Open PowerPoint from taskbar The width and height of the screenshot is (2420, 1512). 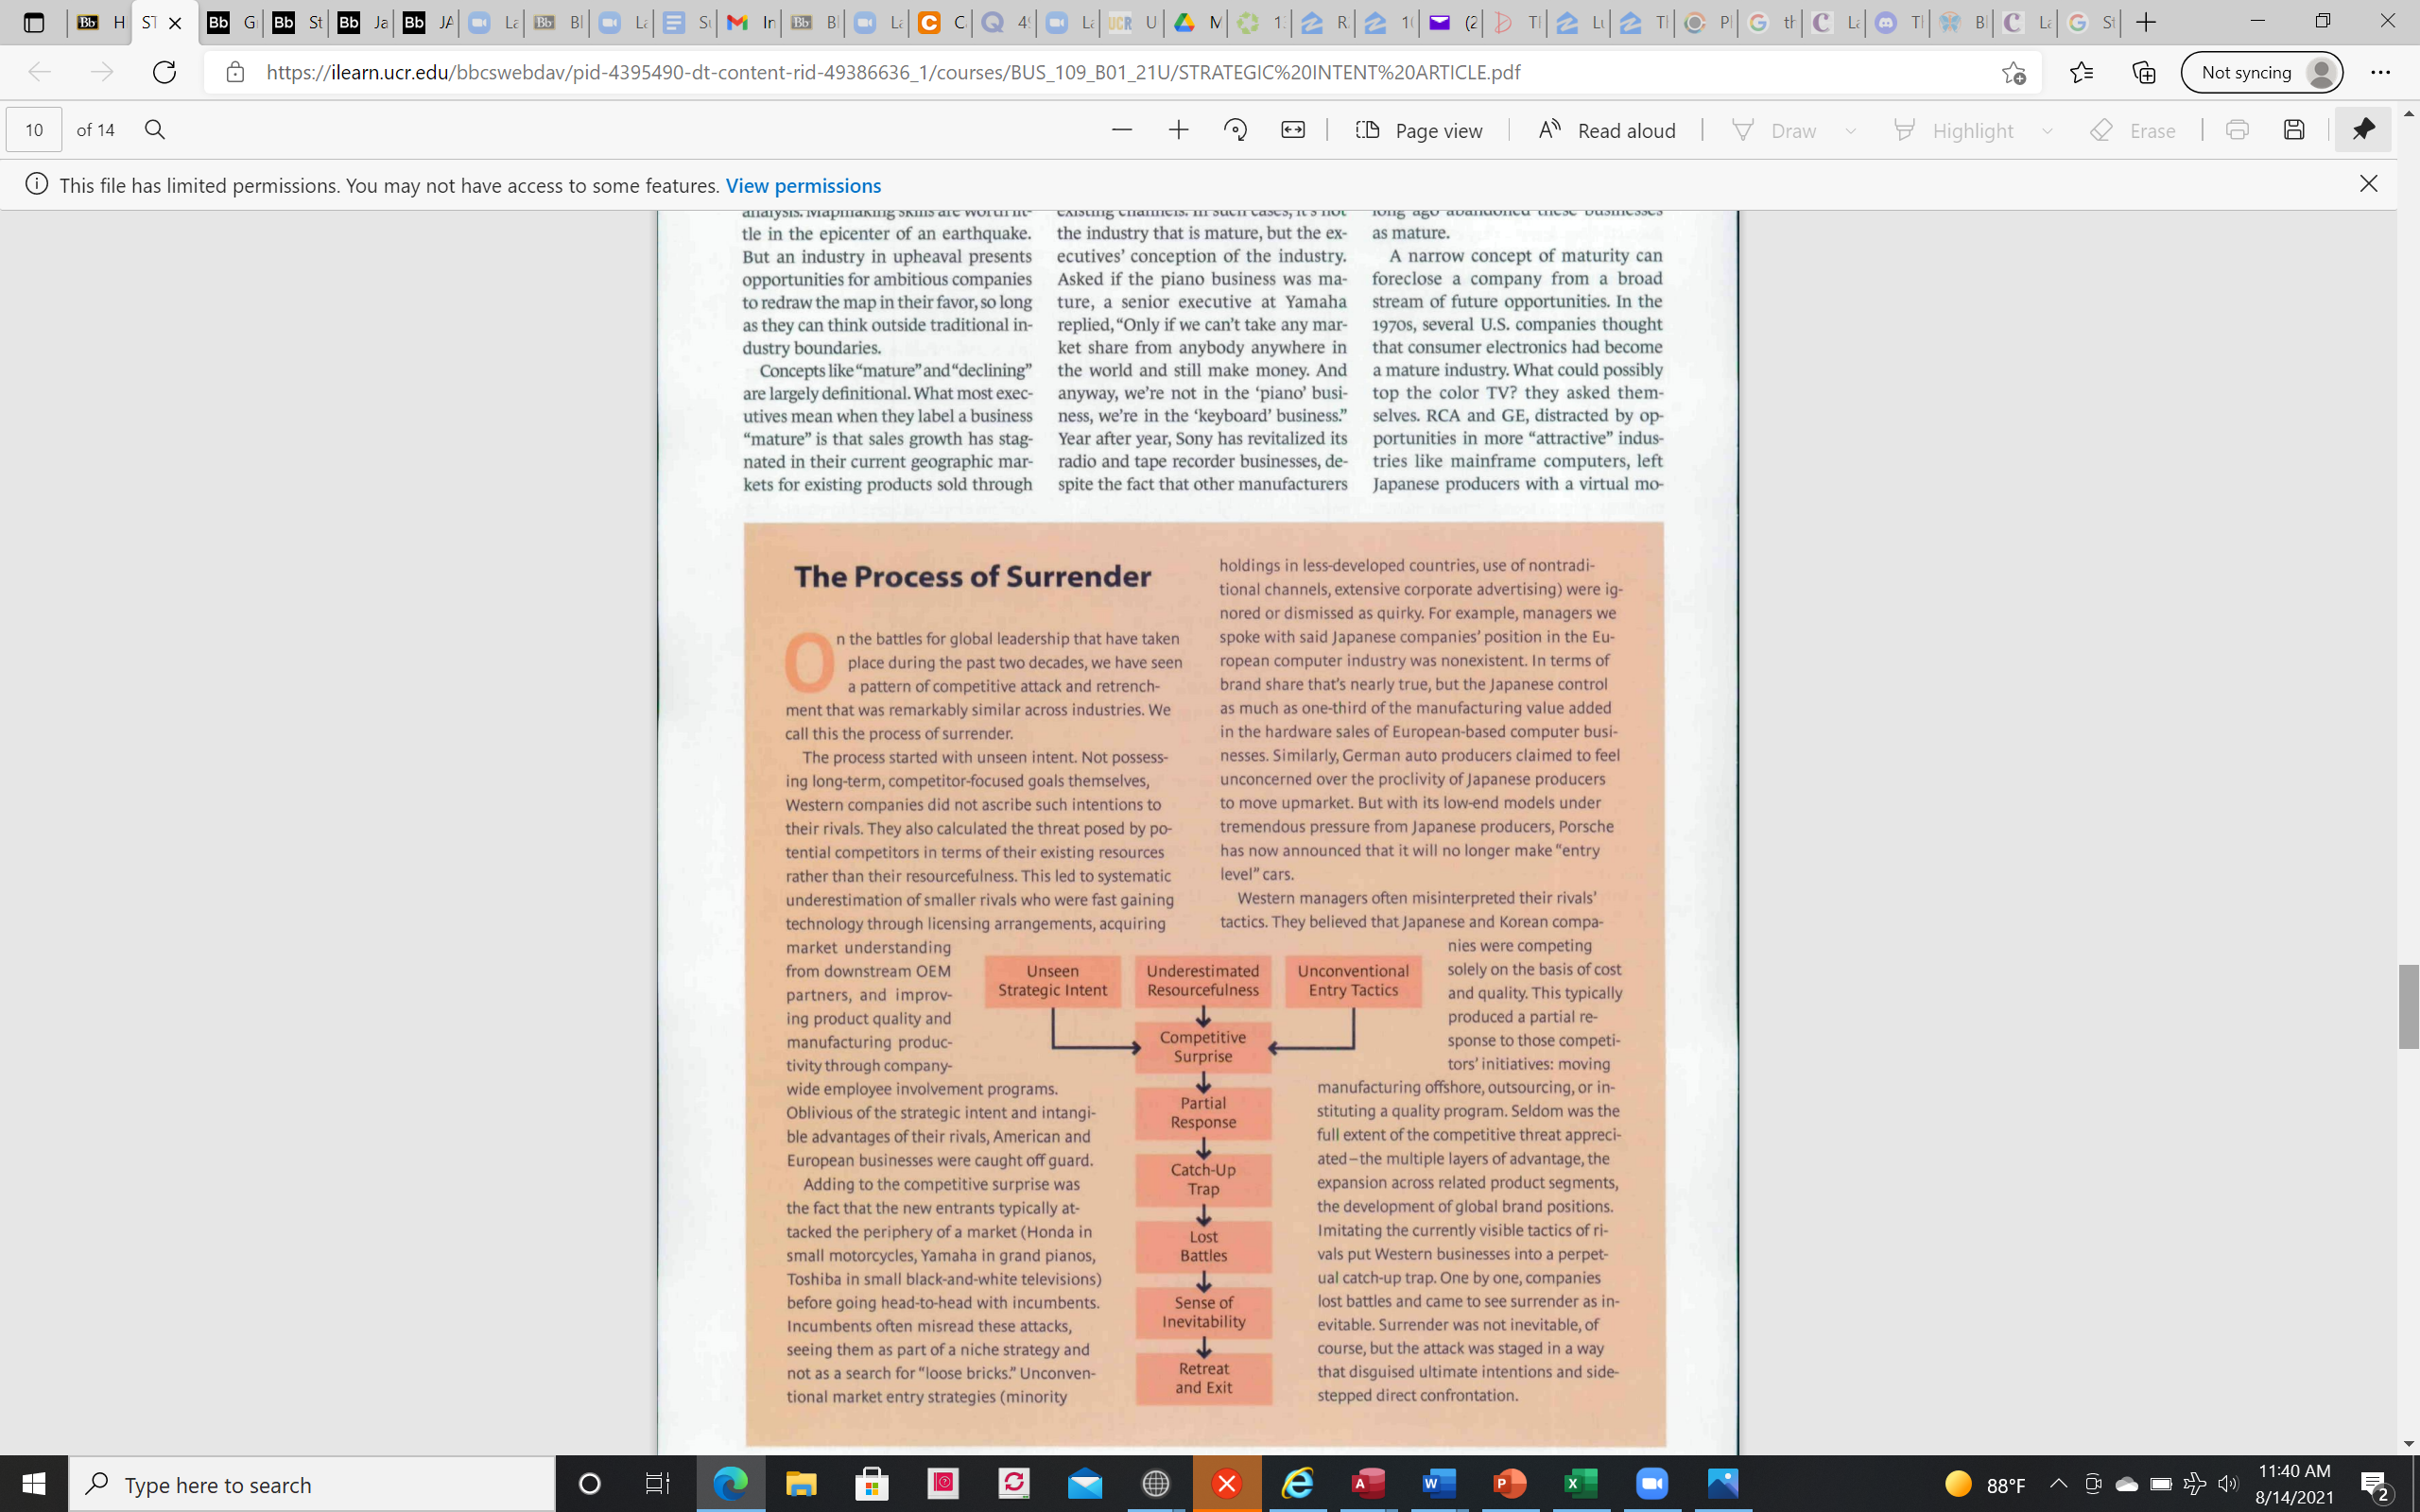(x=1510, y=1484)
